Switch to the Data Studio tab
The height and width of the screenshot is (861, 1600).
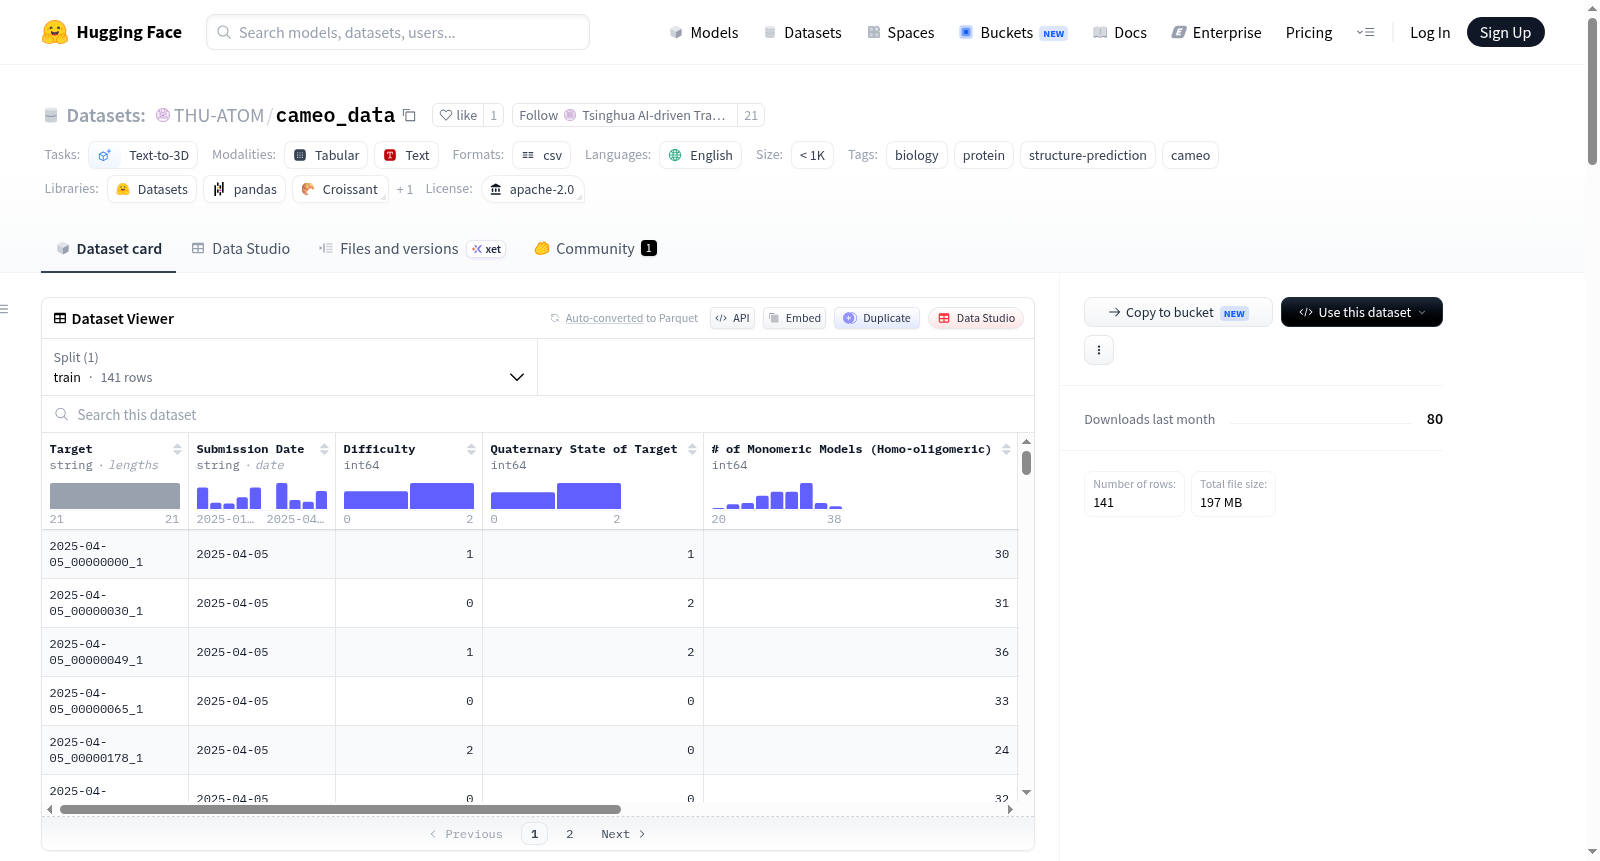pos(241,248)
